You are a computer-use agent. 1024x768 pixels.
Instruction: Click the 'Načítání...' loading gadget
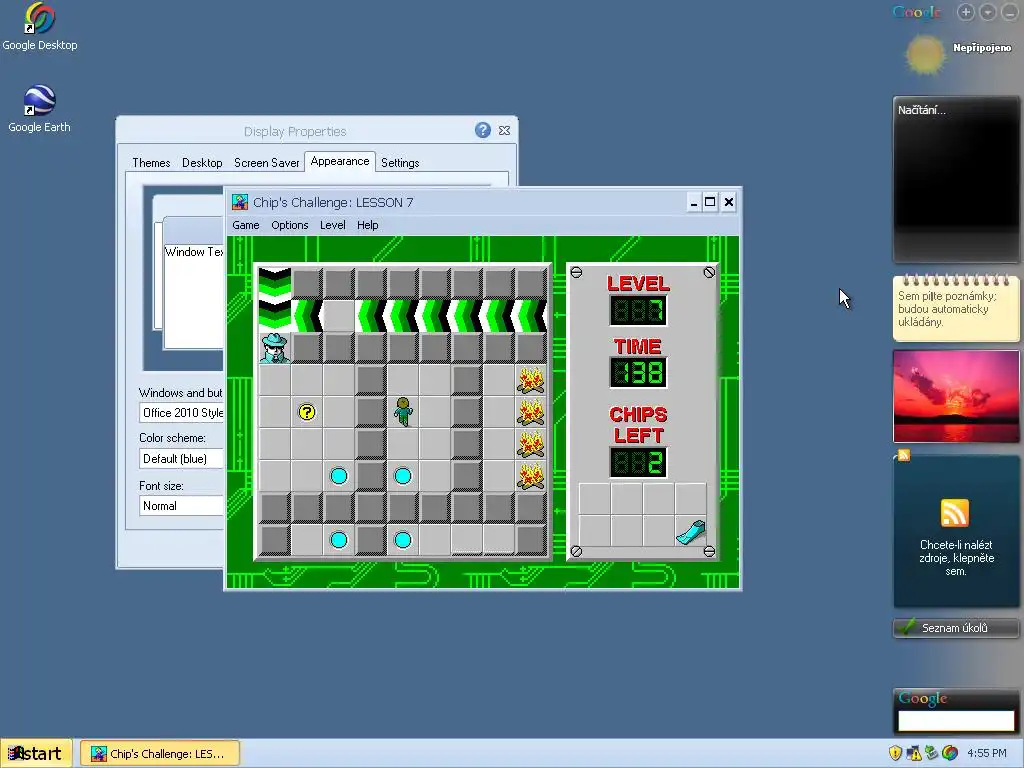(956, 178)
